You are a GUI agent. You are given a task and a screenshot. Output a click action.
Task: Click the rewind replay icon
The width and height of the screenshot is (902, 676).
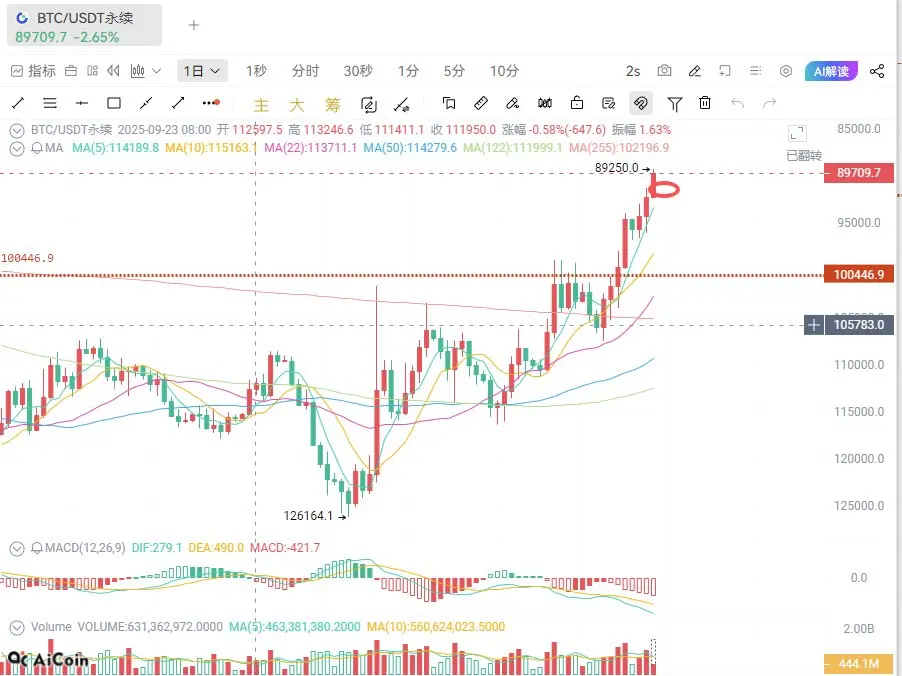[x=113, y=71]
